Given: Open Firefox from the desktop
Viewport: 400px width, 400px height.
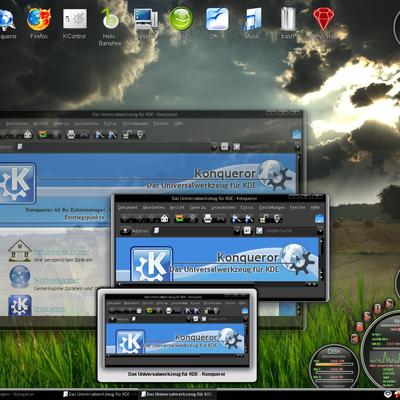Looking at the screenshot, I should 39,19.
